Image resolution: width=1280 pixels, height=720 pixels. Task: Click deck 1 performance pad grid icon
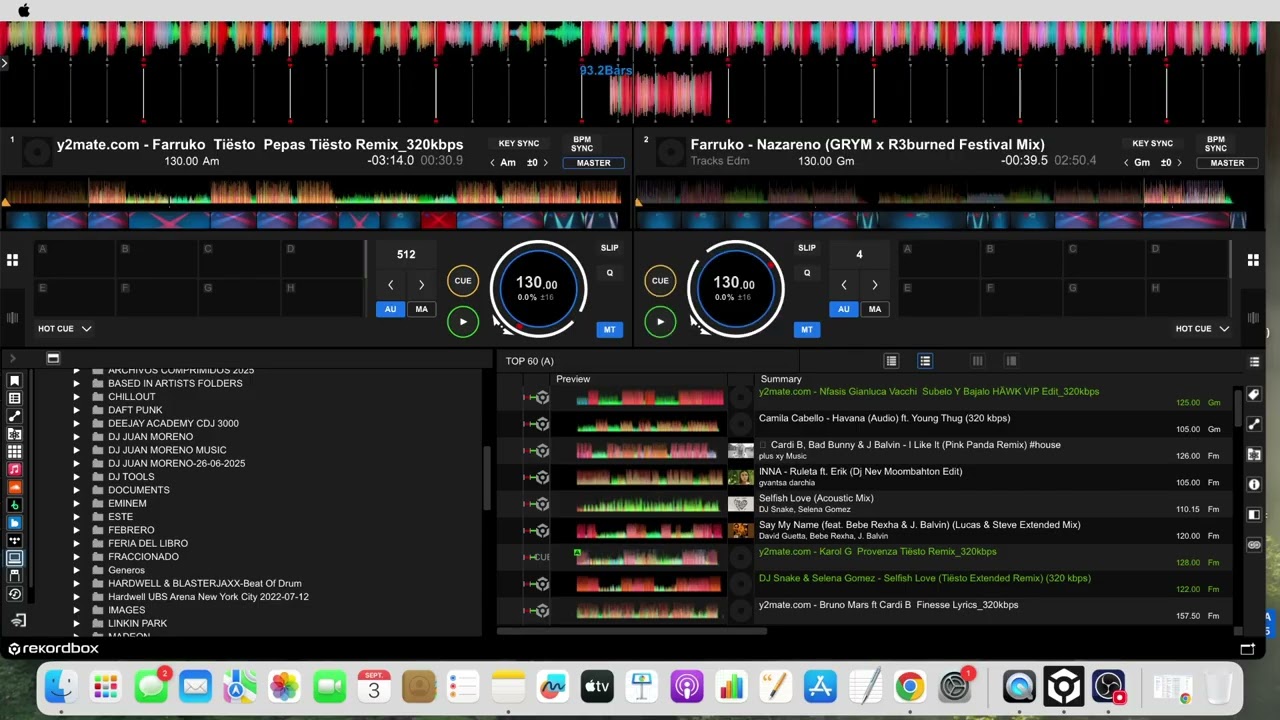click(x=12, y=260)
